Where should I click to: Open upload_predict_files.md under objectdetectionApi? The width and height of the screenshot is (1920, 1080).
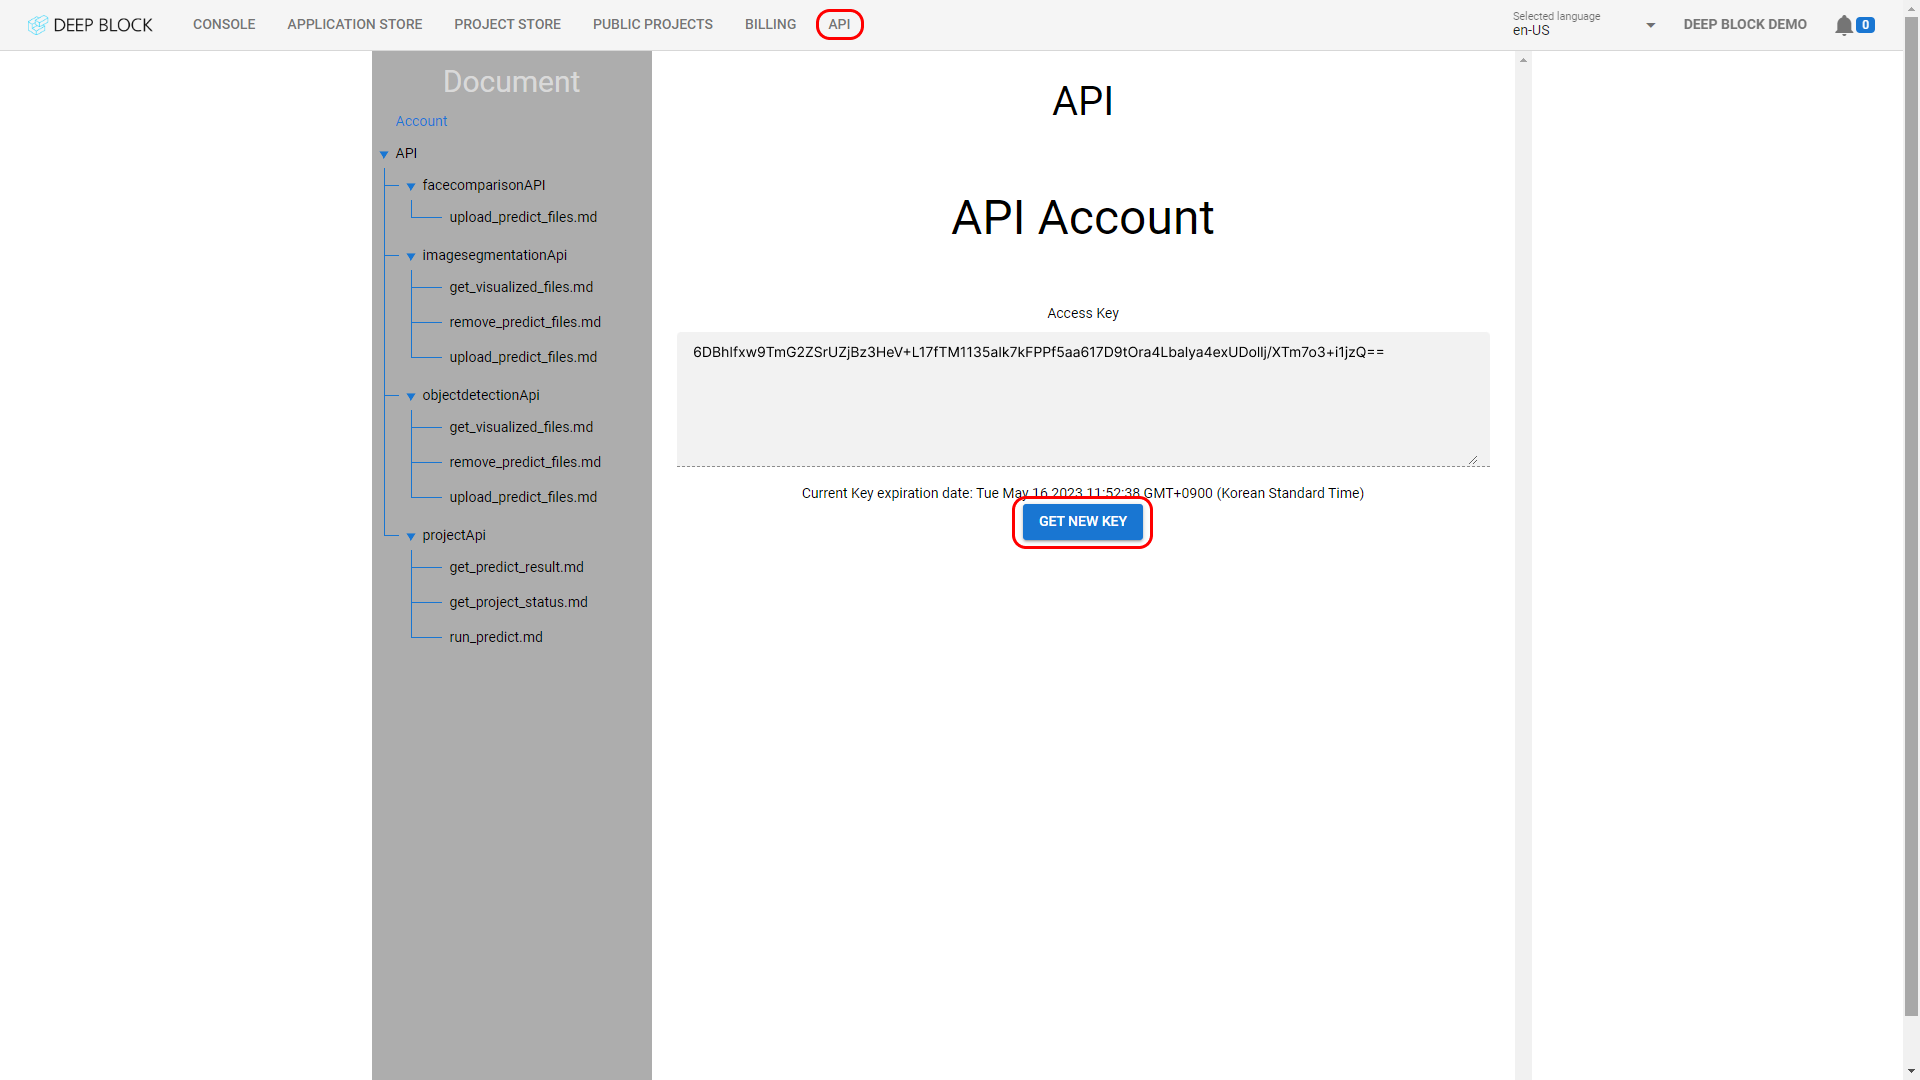pos(523,497)
